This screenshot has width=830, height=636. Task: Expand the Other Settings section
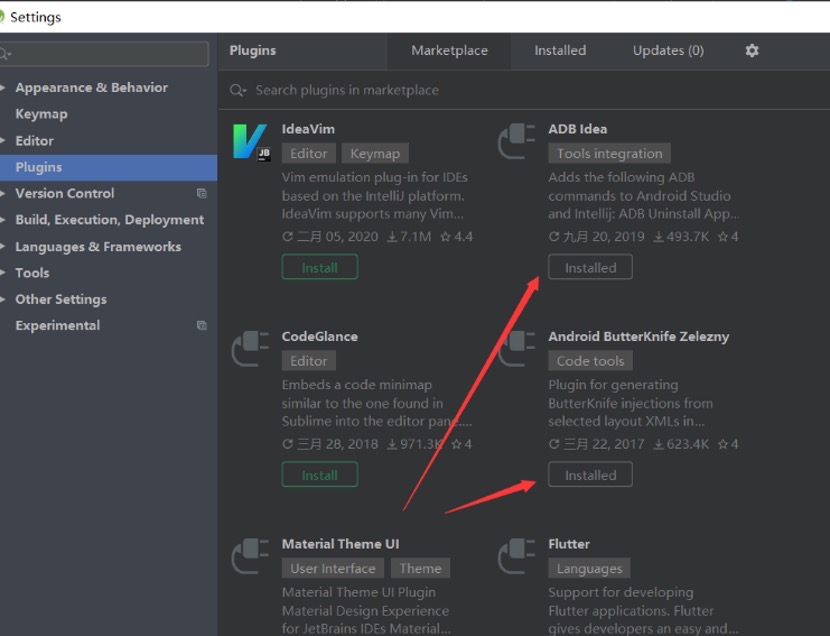coord(3,299)
